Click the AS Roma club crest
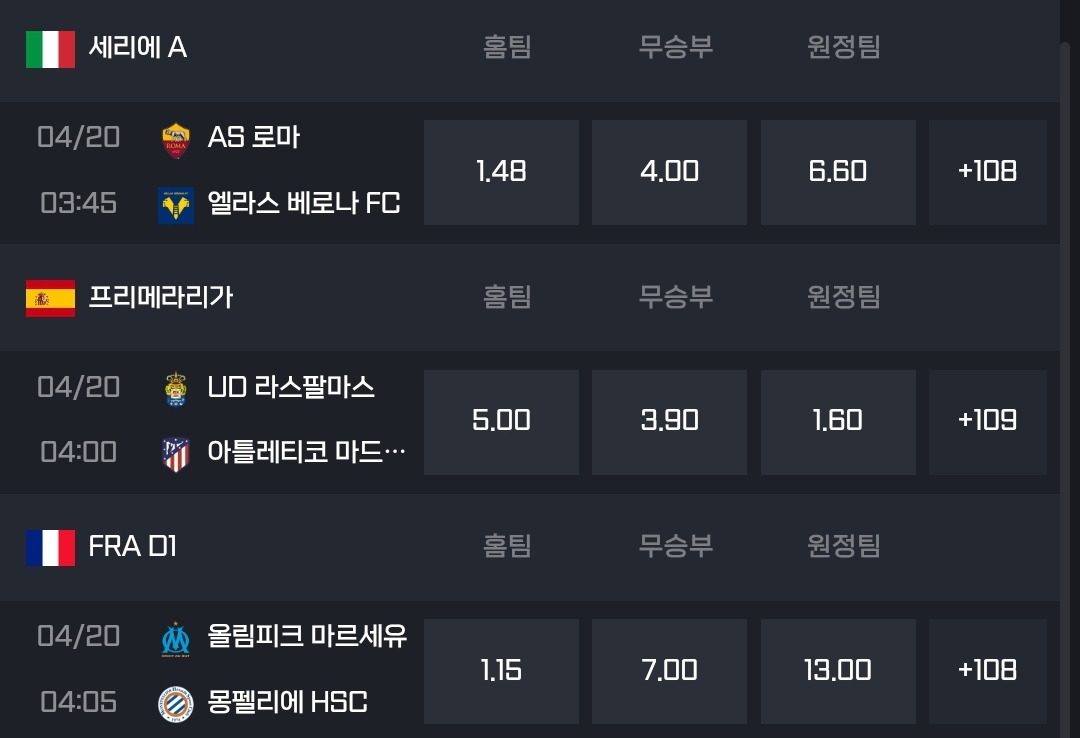Image resolution: width=1080 pixels, height=738 pixels. [176, 141]
